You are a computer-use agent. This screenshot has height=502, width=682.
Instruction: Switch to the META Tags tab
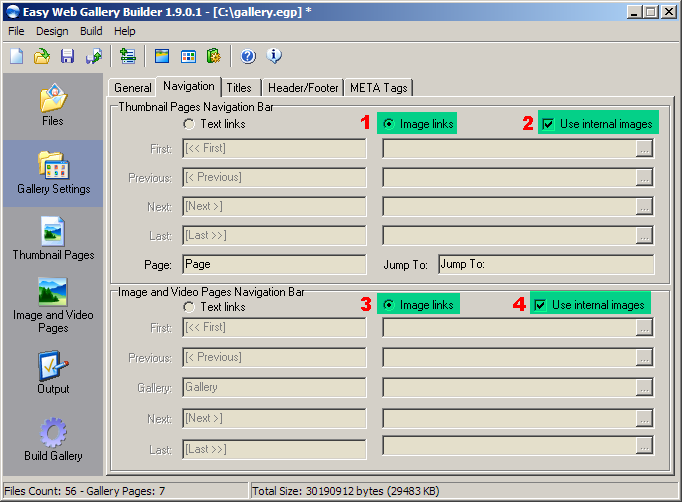pyautogui.click(x=378, y=87)
